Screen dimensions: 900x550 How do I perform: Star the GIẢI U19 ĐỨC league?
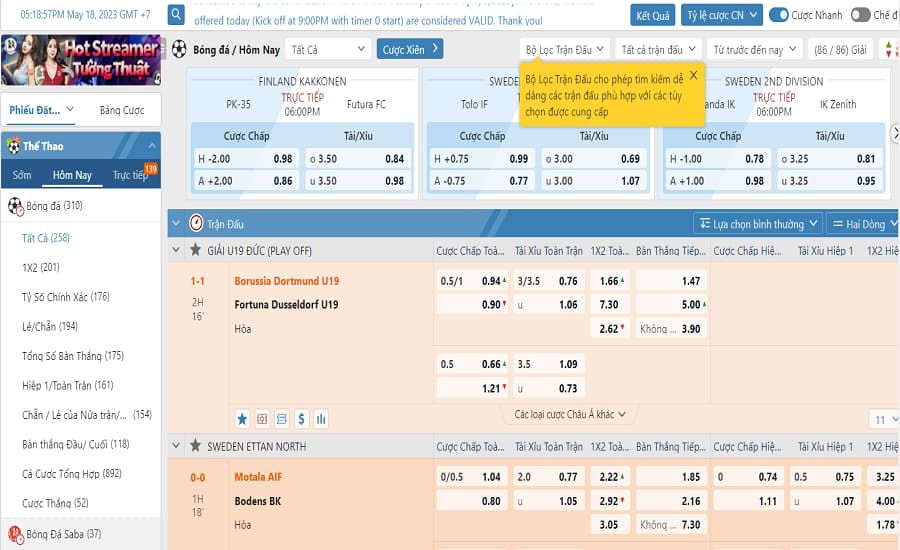(196, 251)
